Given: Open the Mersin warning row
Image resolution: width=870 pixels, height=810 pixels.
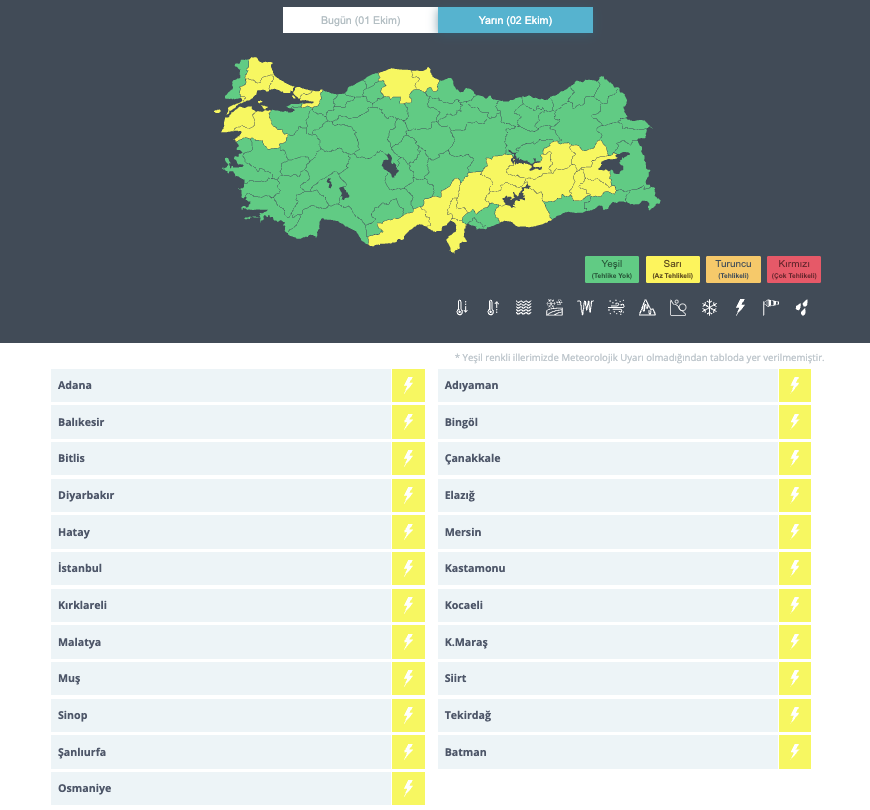Looking at the screenshot, I should click(624, 531).
